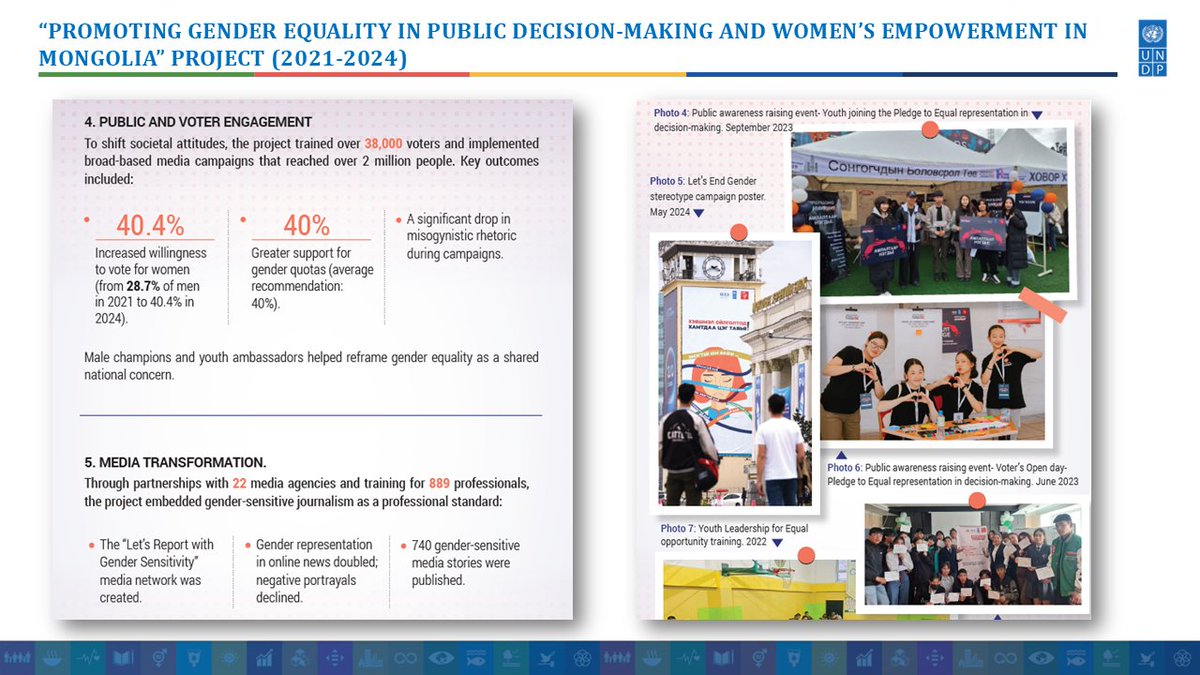Screen dimensions: 1200x675
Task: Click "740 gender-sensitive media stories were published" bullet
Action: click(466, 562)
